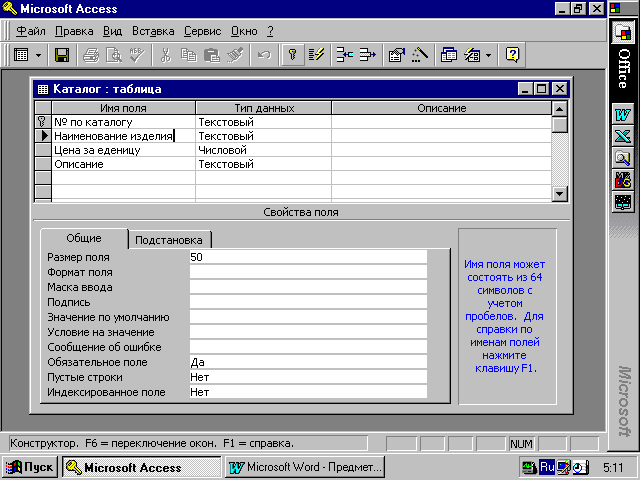Click the Условие на значение input box
640x480 pixels.
pos(308,332)
